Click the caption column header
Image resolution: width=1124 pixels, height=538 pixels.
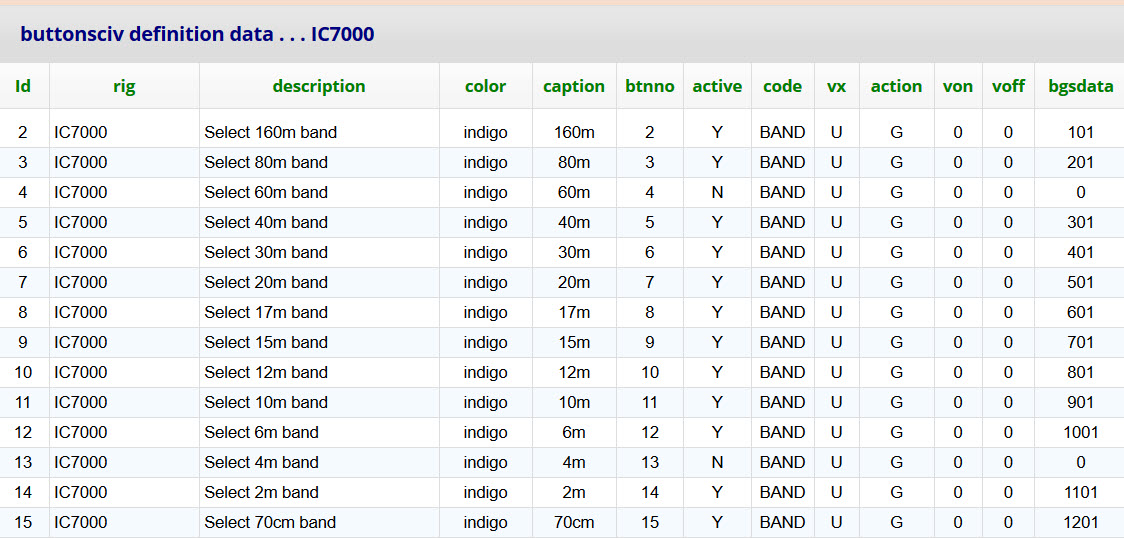coord(573,86)
